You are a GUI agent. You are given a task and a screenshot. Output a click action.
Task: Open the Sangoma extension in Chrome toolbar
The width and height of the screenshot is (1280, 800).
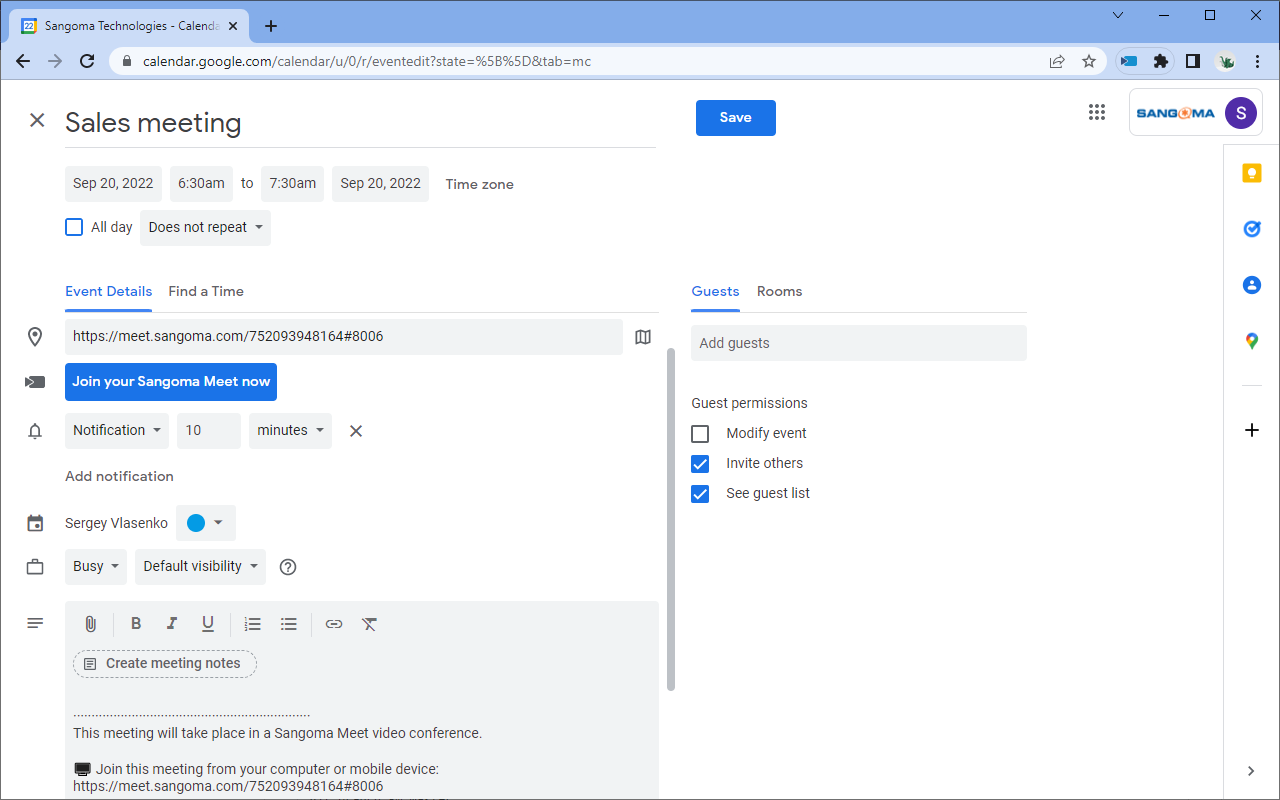[x=1129, y=61]
